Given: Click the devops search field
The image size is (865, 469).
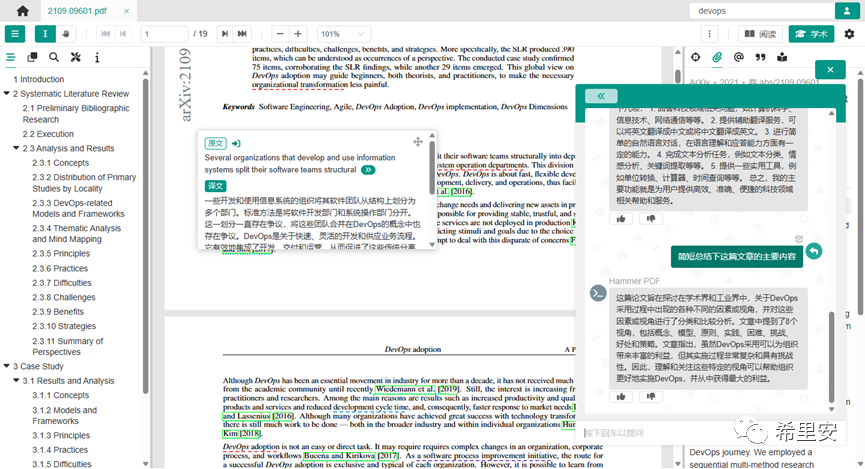Looking at the screenshot, I should click(761, 11).
